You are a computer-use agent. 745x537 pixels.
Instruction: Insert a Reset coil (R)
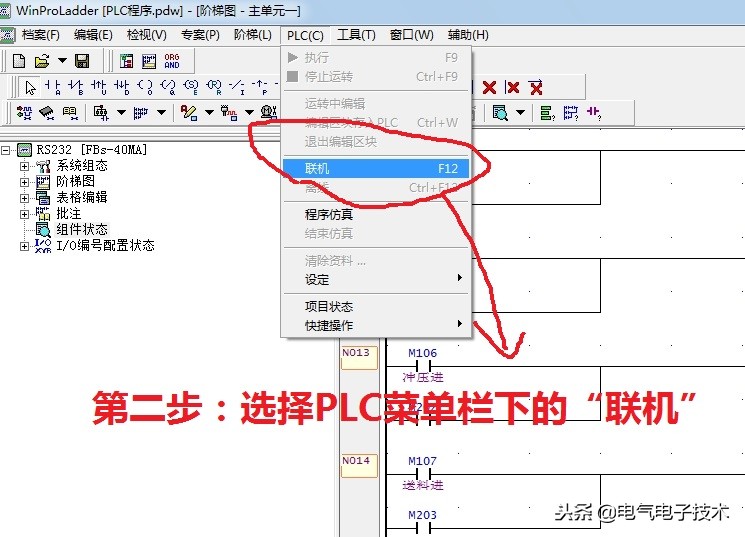(x=214, y=87)
